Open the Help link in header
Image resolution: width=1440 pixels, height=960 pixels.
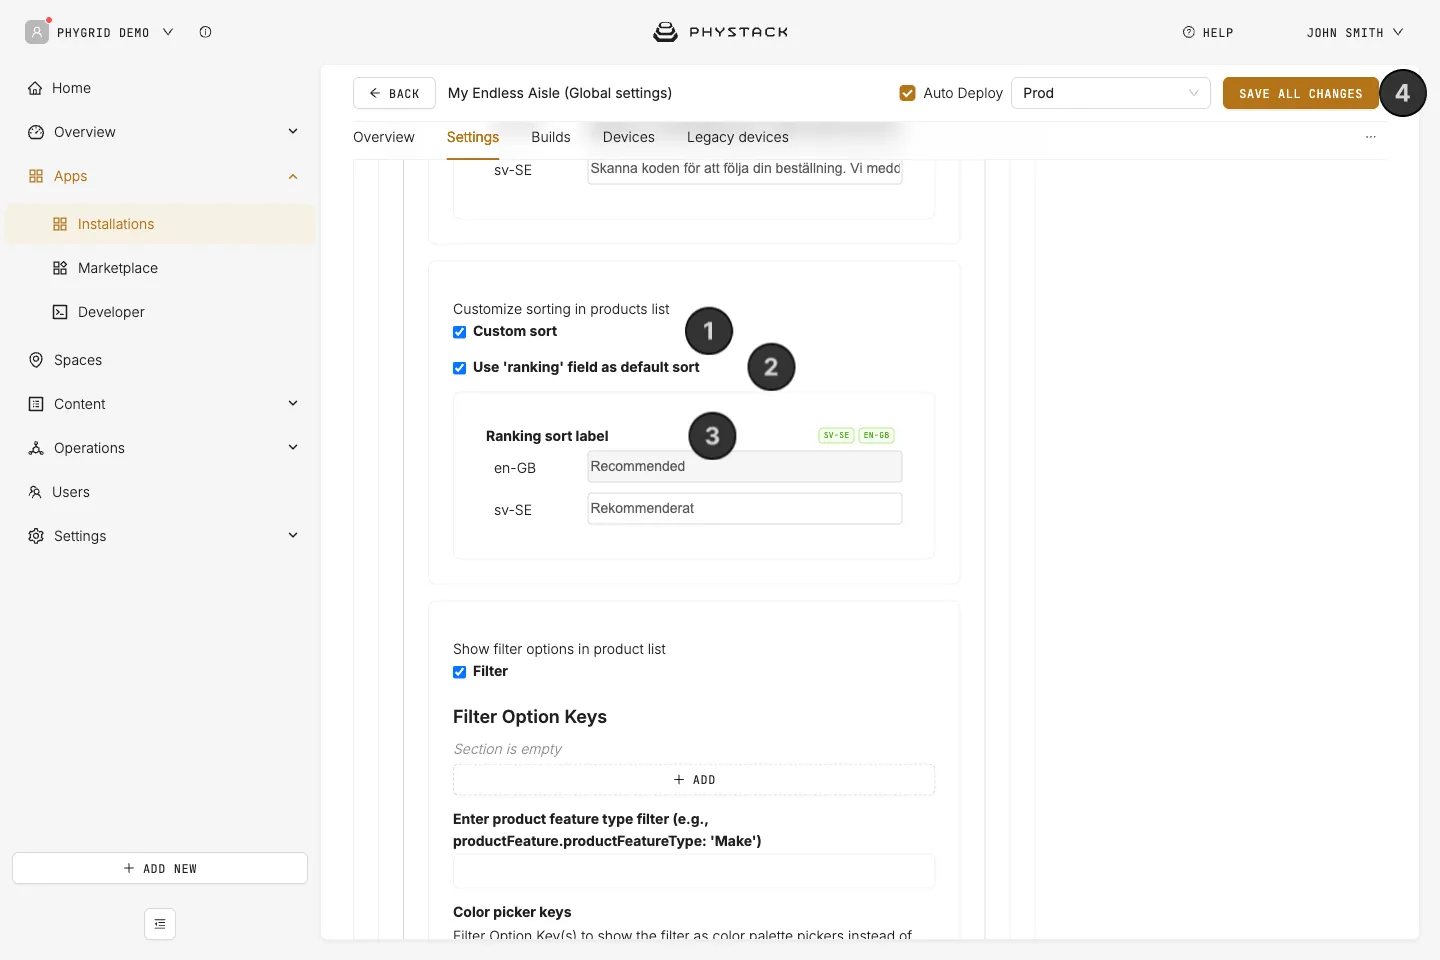pyautogui.click(x=1208, y=32)
